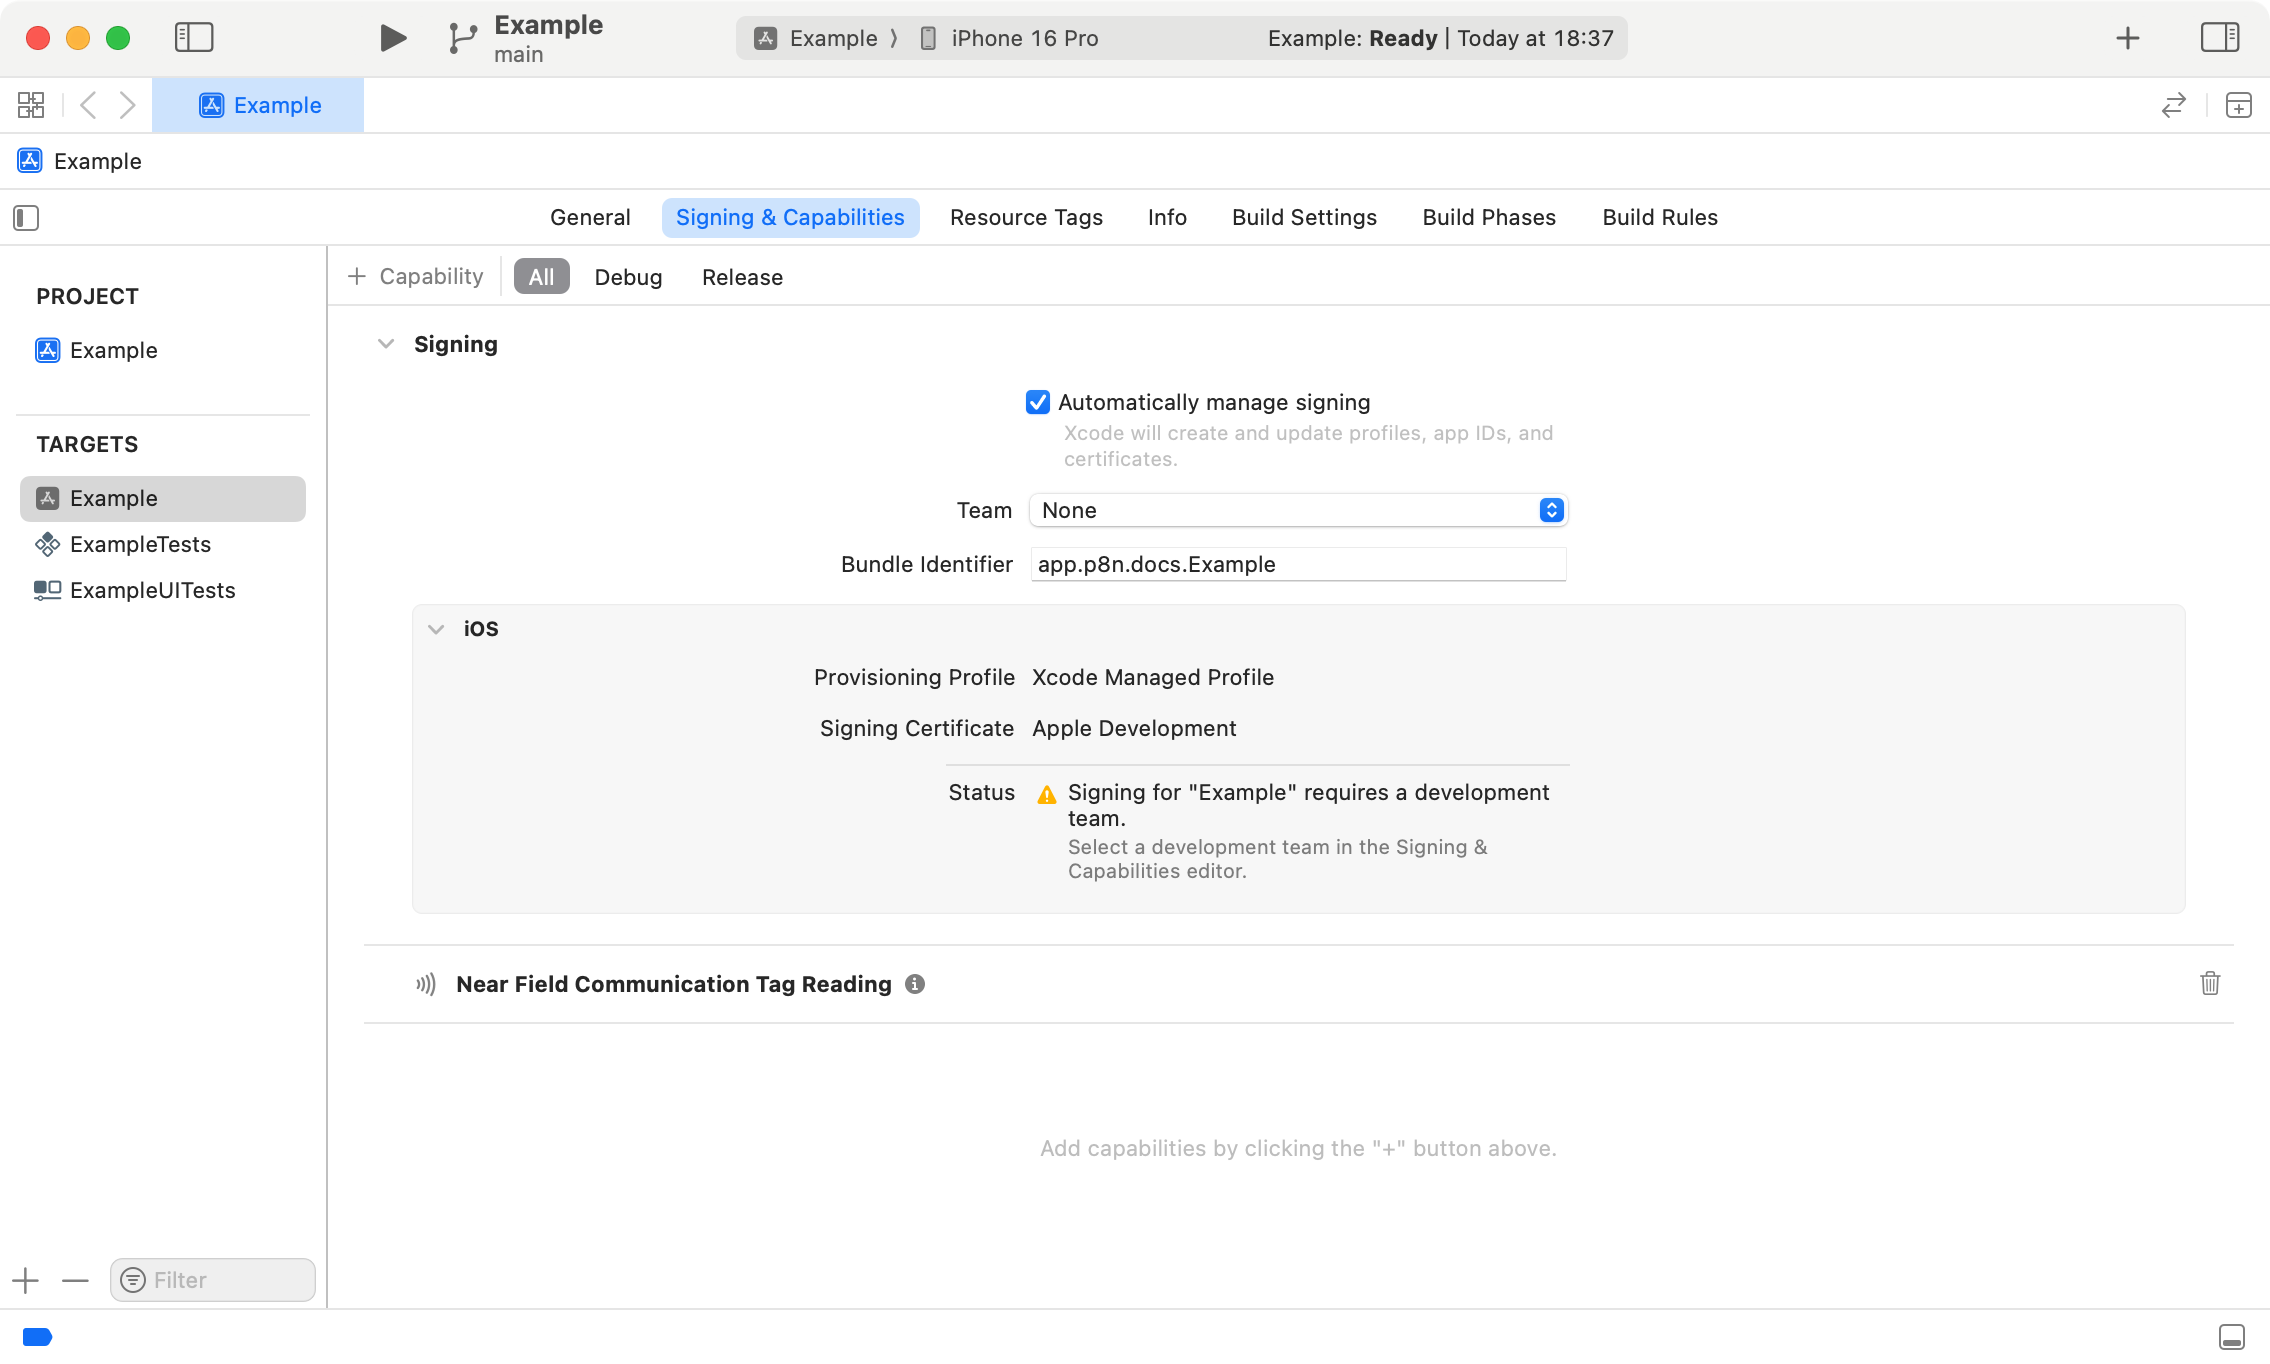Delete Near Field Communication capability with trash icon

point(2210,984)
